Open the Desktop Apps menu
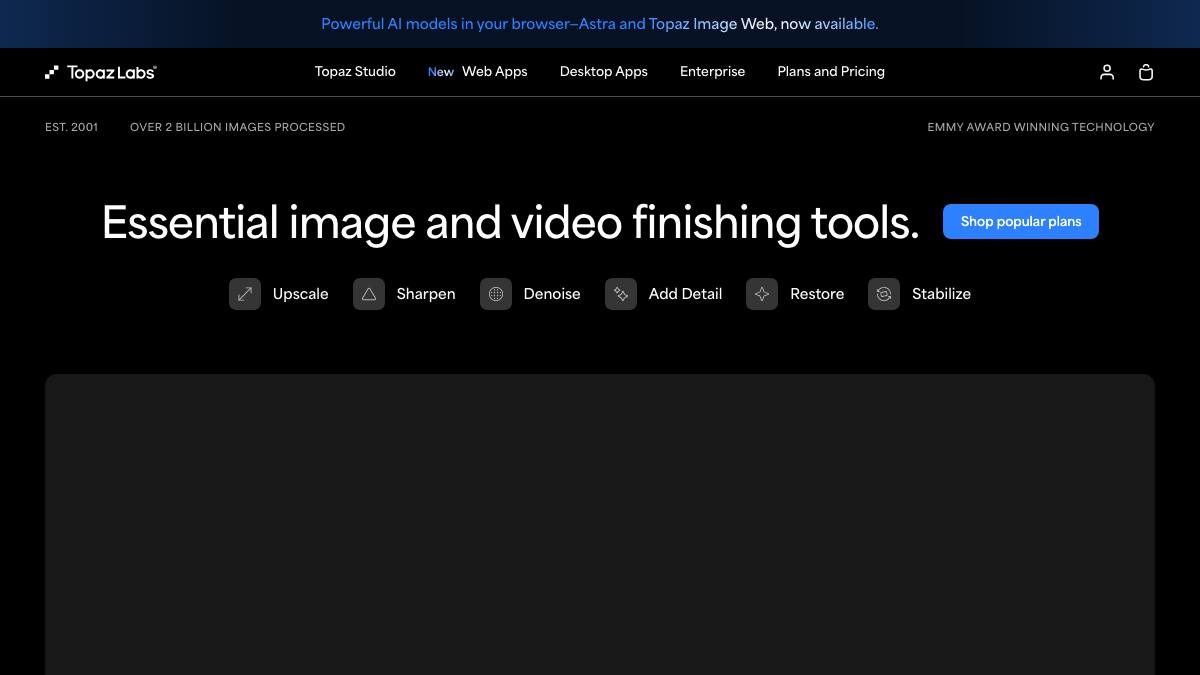Screen dimensions: 1200x675 [x=604, y=72]
